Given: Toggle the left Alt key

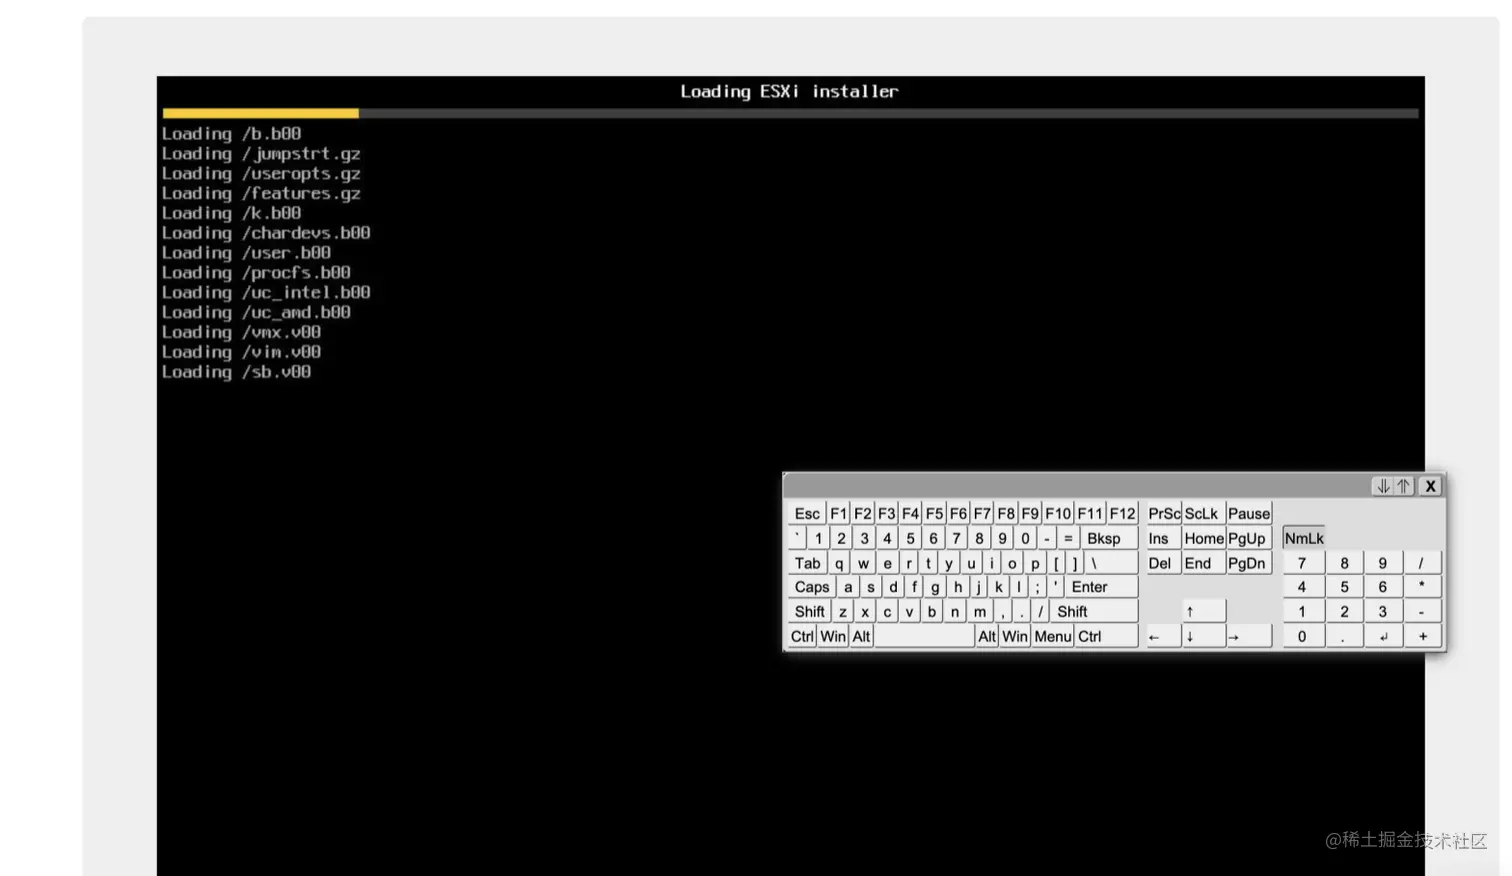Looking at the screenshot, I should click(x=861, y=636).
